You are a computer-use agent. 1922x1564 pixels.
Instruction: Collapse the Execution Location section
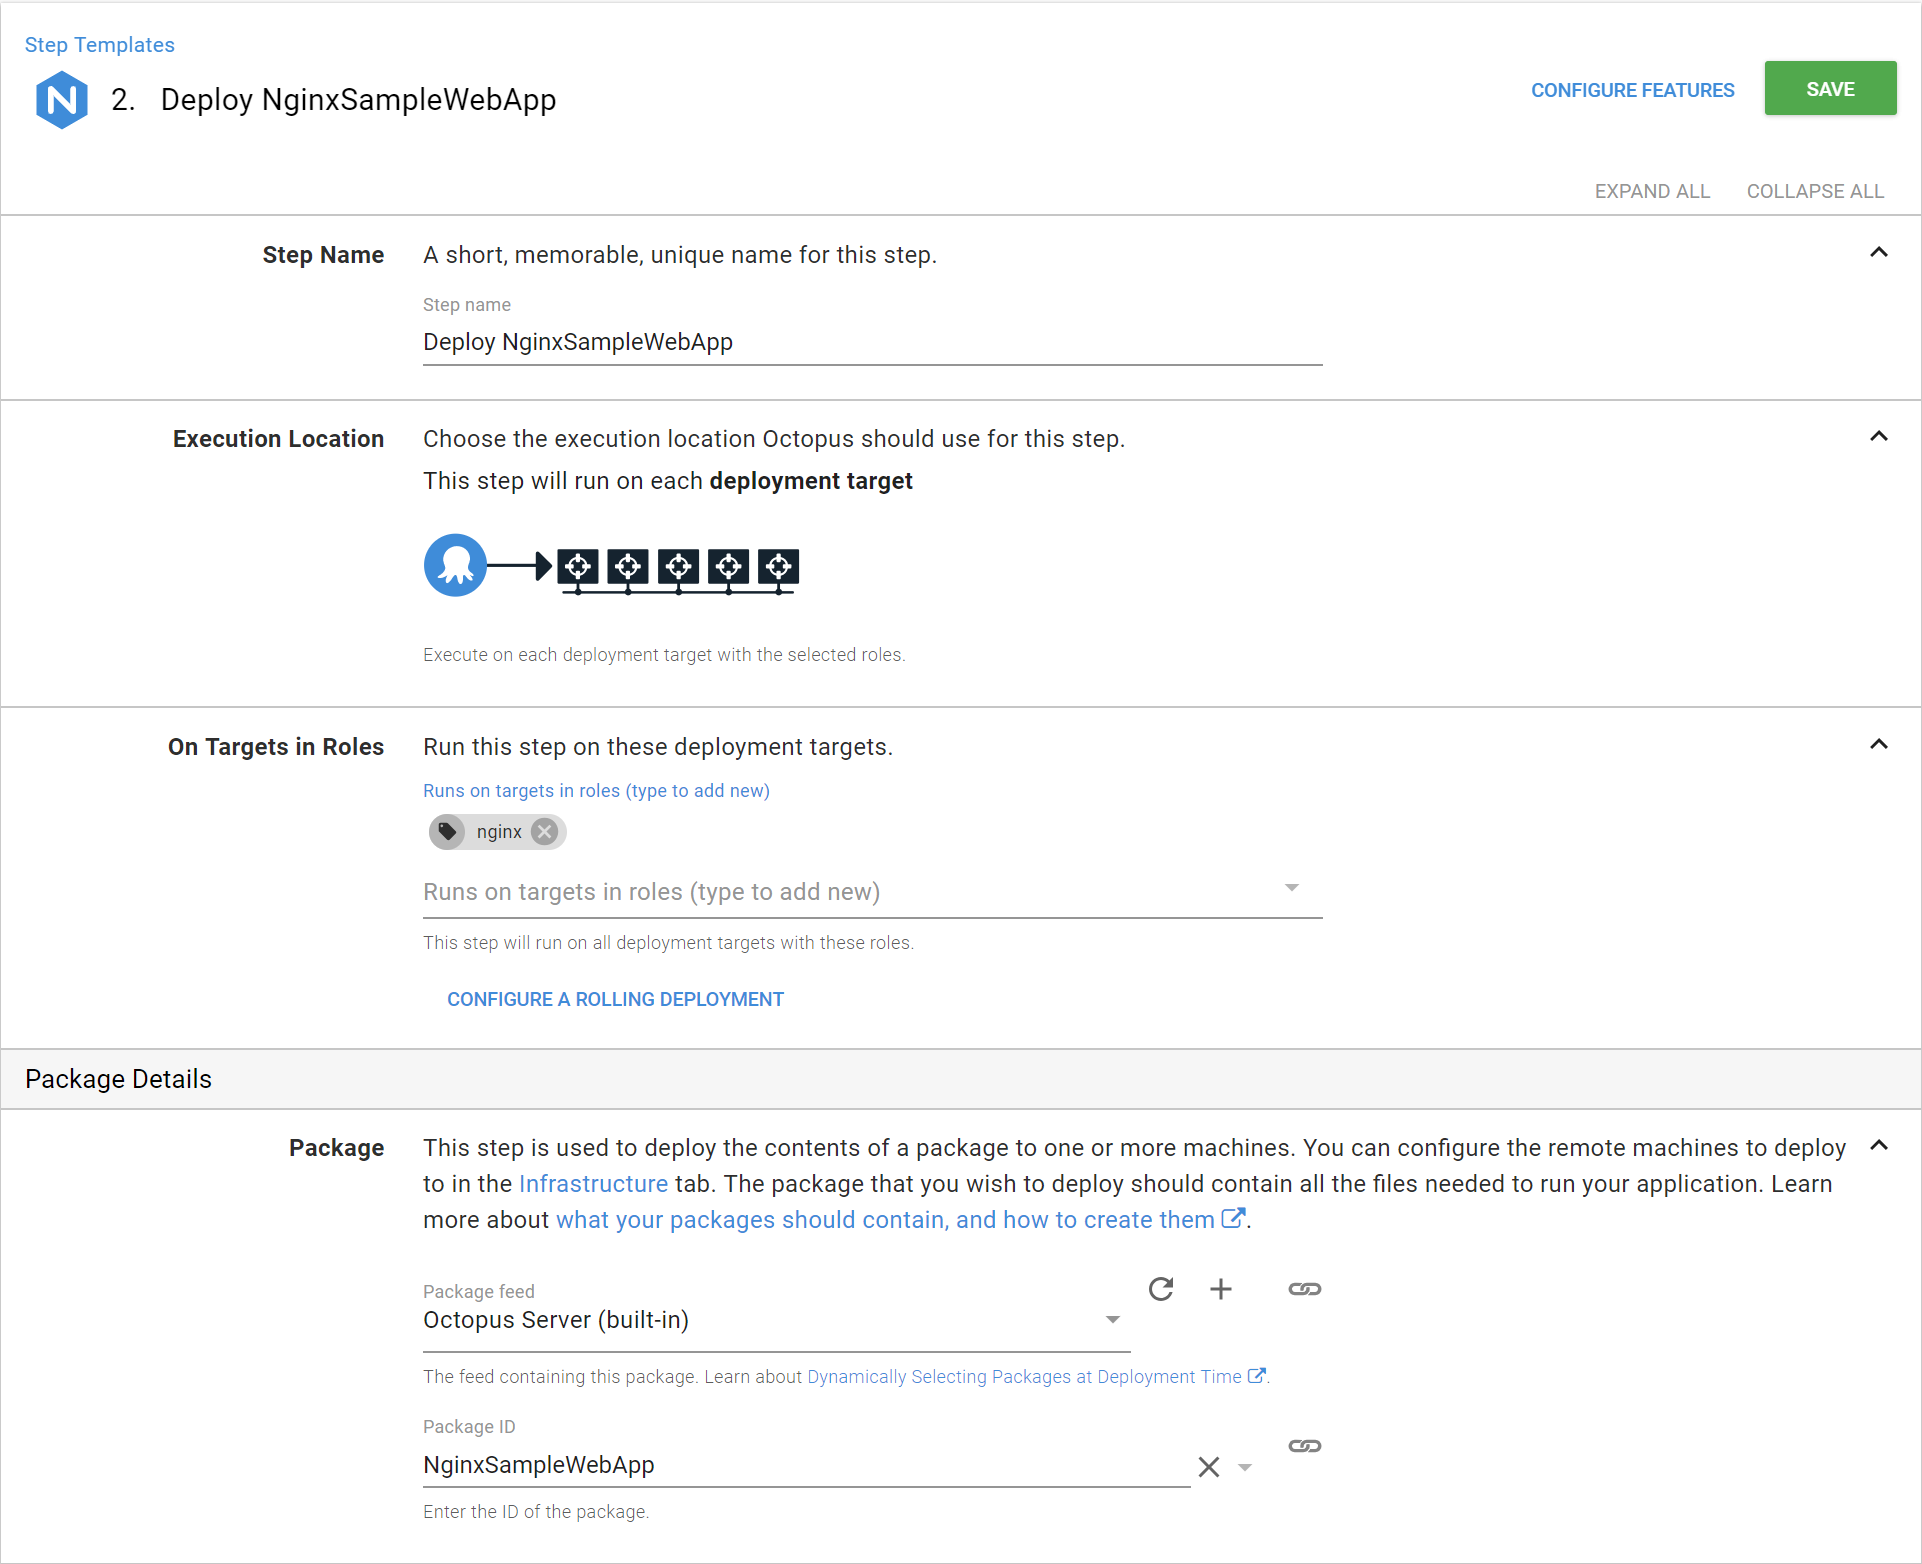pyautogui.click(x=1878, y=437)
